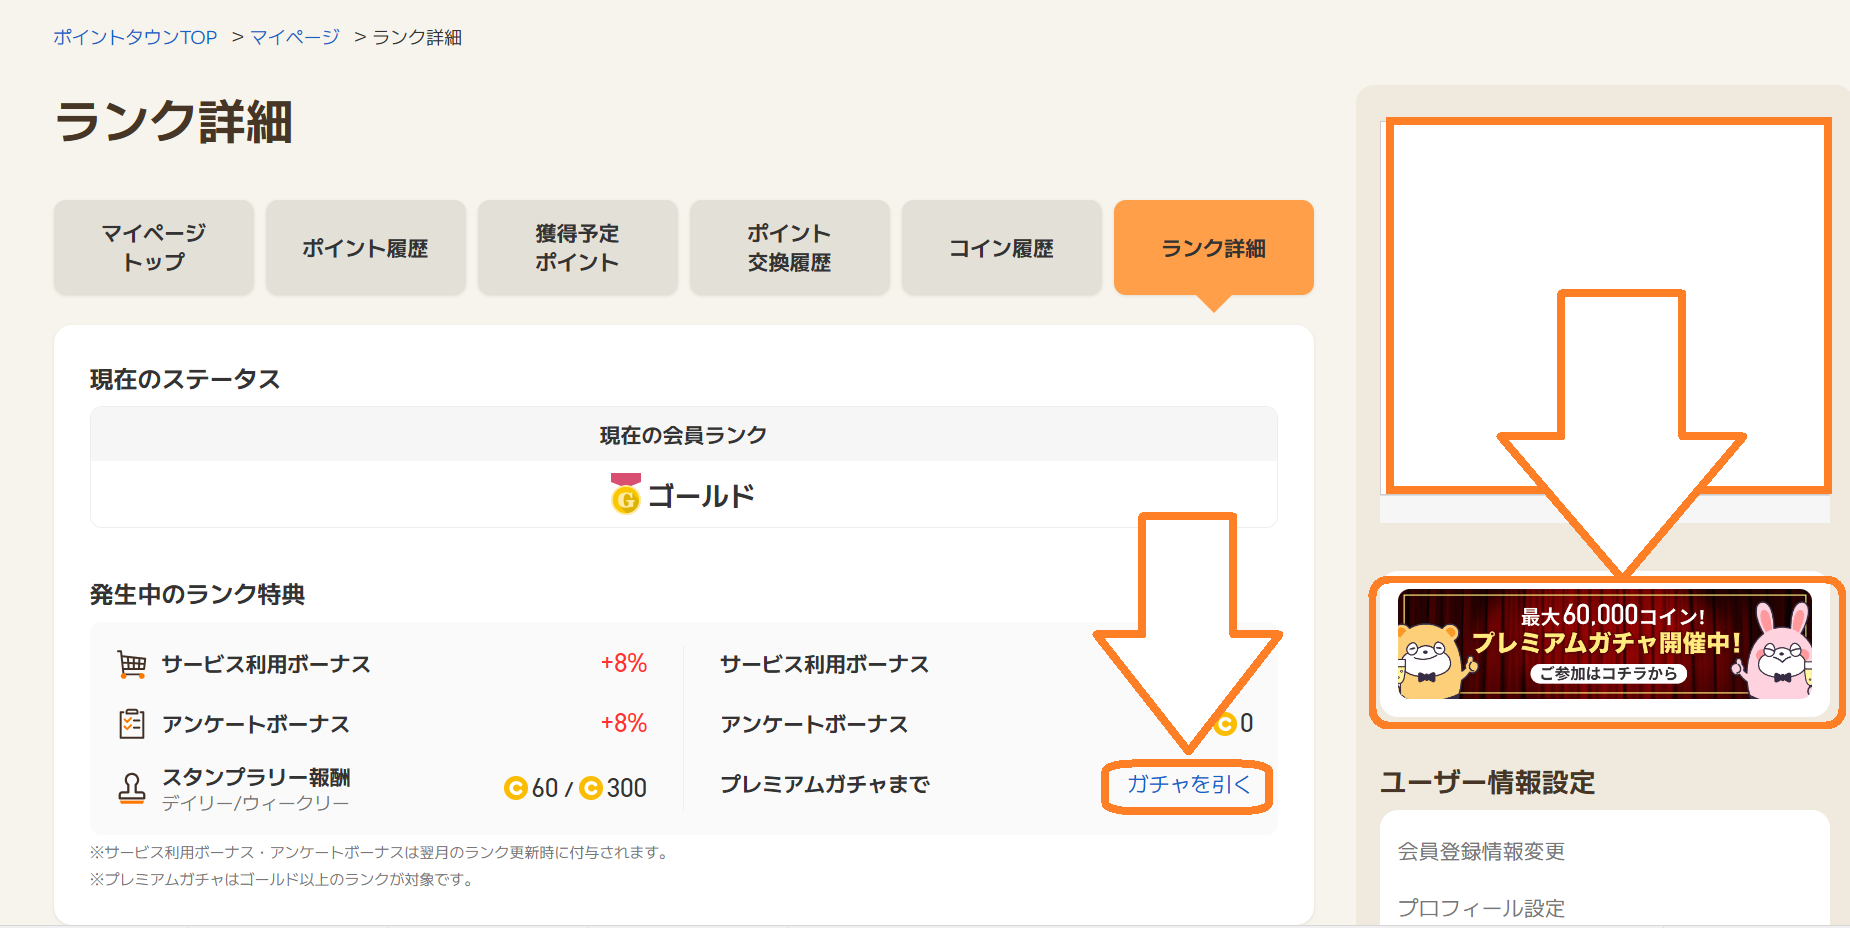
Task: Click the ガチャを引く link
Action: (1188, 785)
